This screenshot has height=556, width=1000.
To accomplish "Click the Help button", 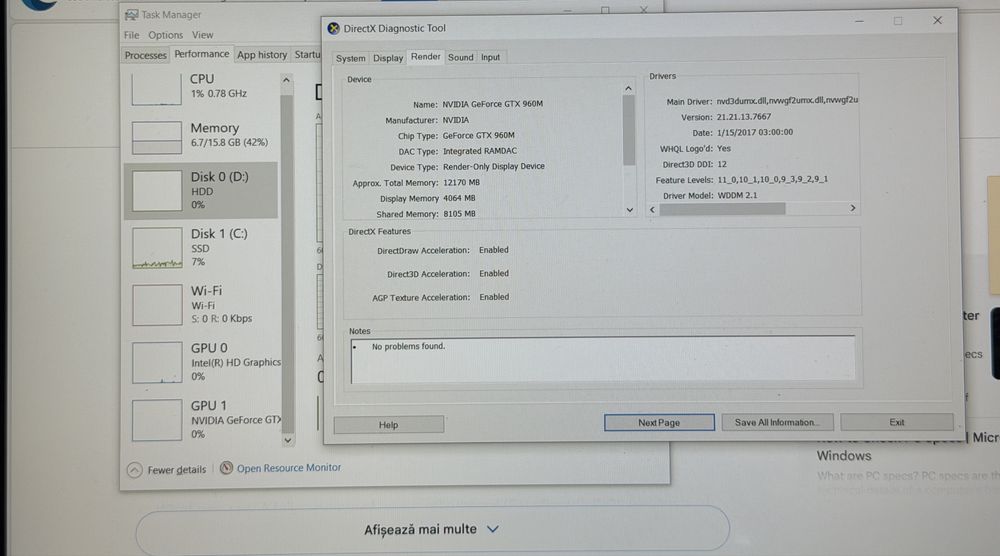I will click(x=388, y=425).
